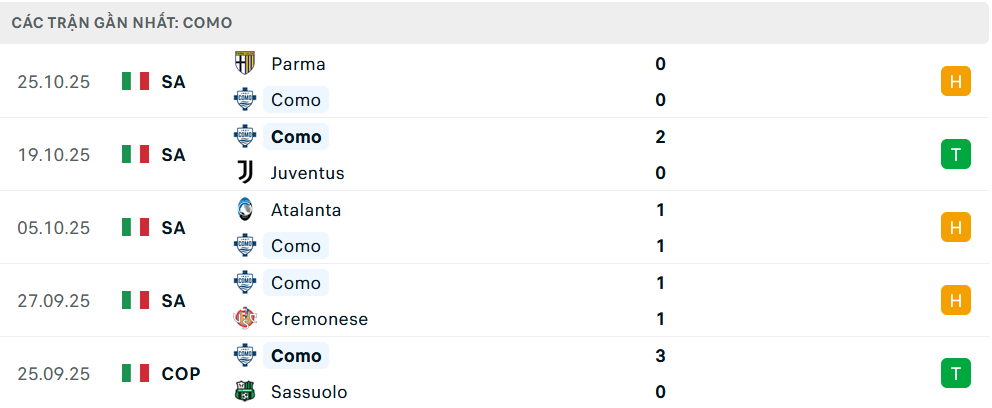
Task: Click the Parma team crest icon
Action: [x=244, y=63]
